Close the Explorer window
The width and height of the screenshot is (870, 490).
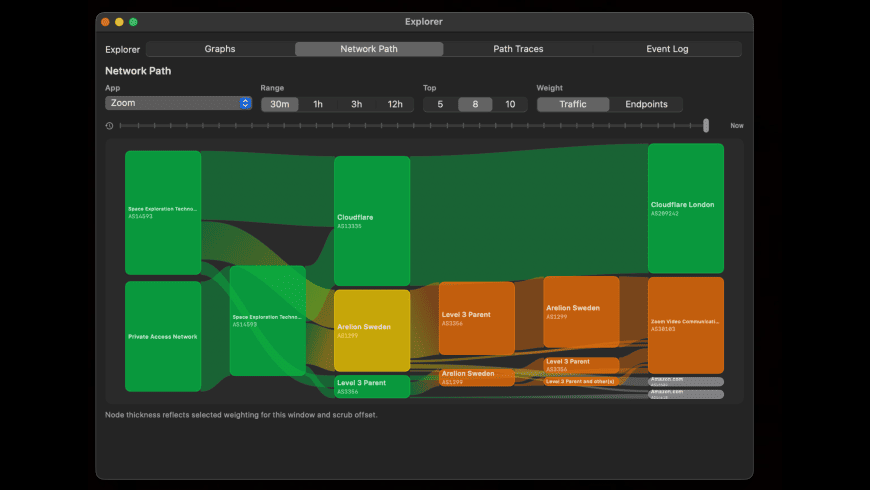105,22
